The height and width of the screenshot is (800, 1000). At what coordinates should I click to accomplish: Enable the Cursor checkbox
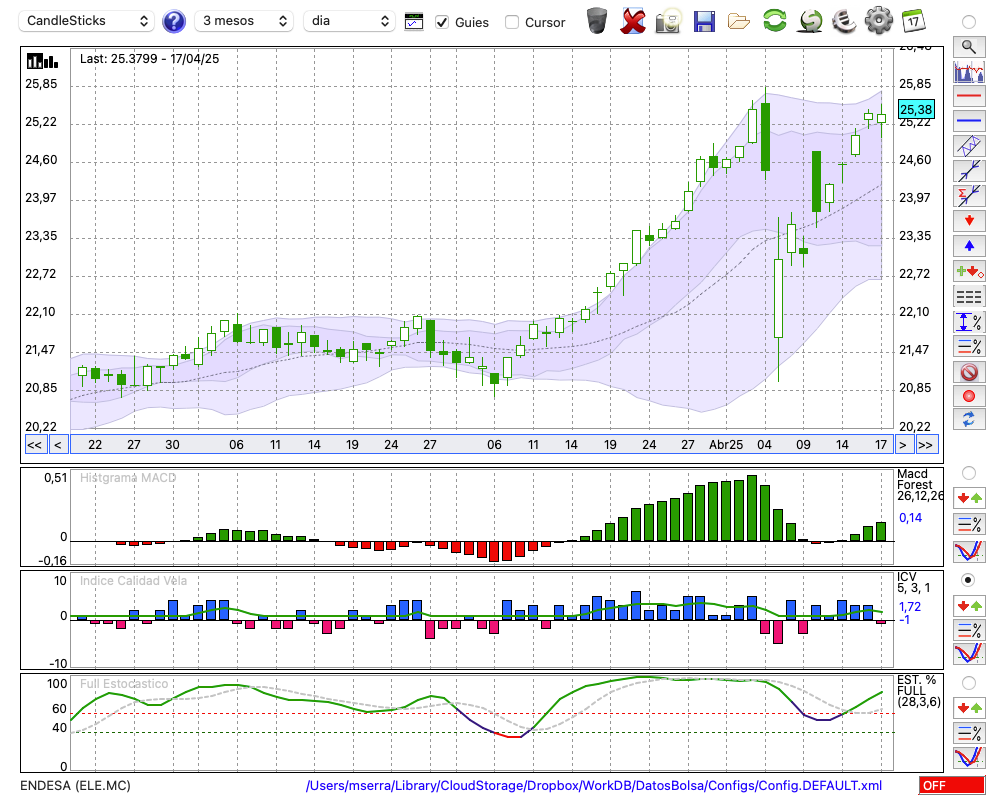(x=511, y=22)
